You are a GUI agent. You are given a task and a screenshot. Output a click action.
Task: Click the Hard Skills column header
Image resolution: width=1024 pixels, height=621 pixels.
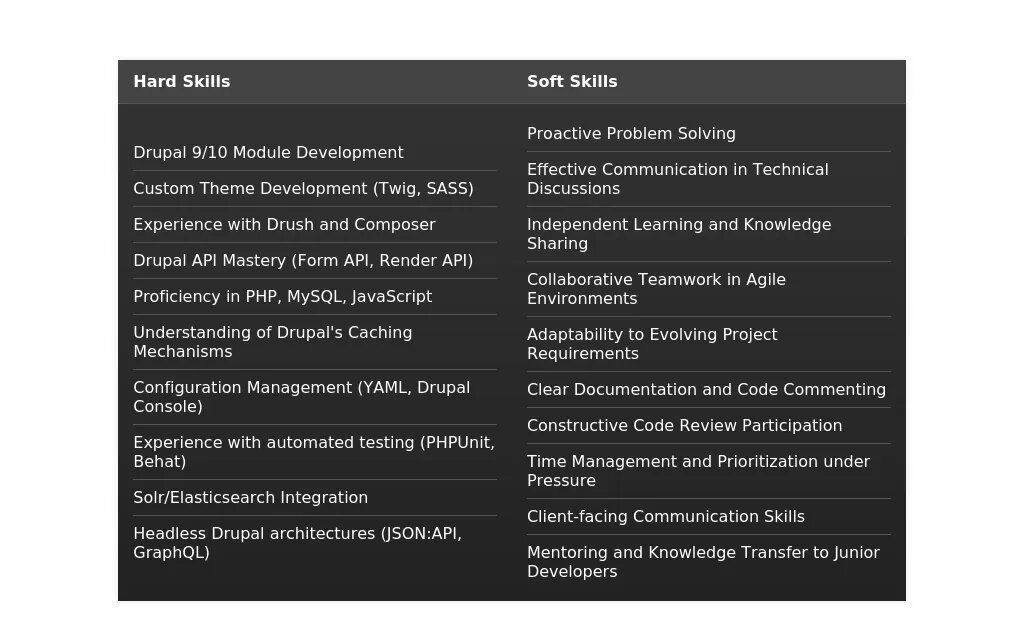point(182,82)
